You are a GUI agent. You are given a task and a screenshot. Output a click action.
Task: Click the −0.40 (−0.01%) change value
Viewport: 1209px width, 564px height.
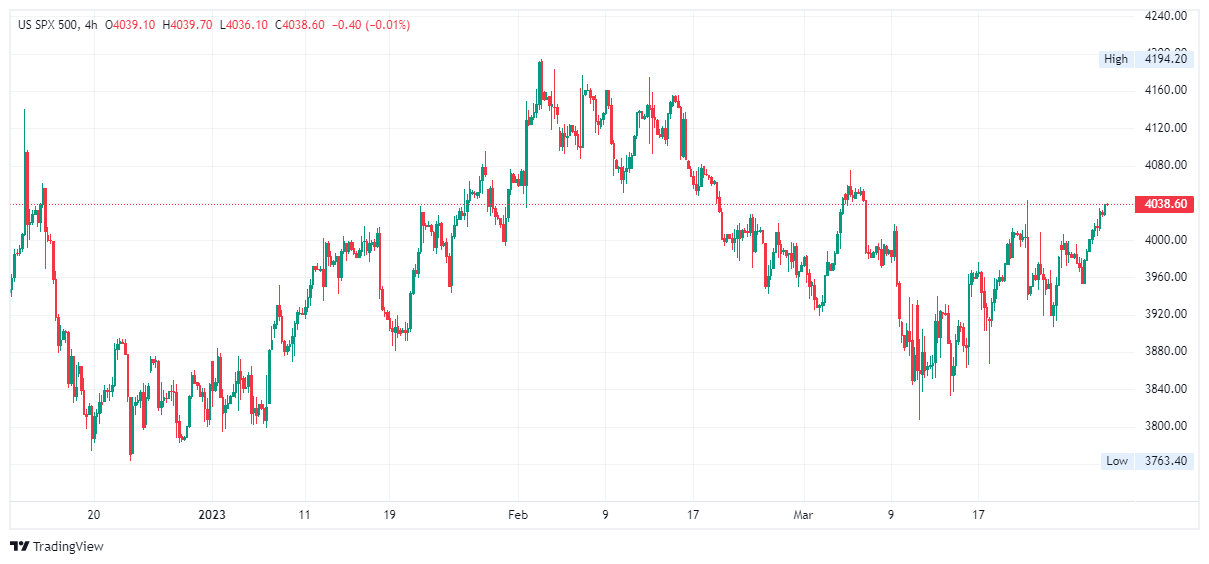[x=370, y=25]
